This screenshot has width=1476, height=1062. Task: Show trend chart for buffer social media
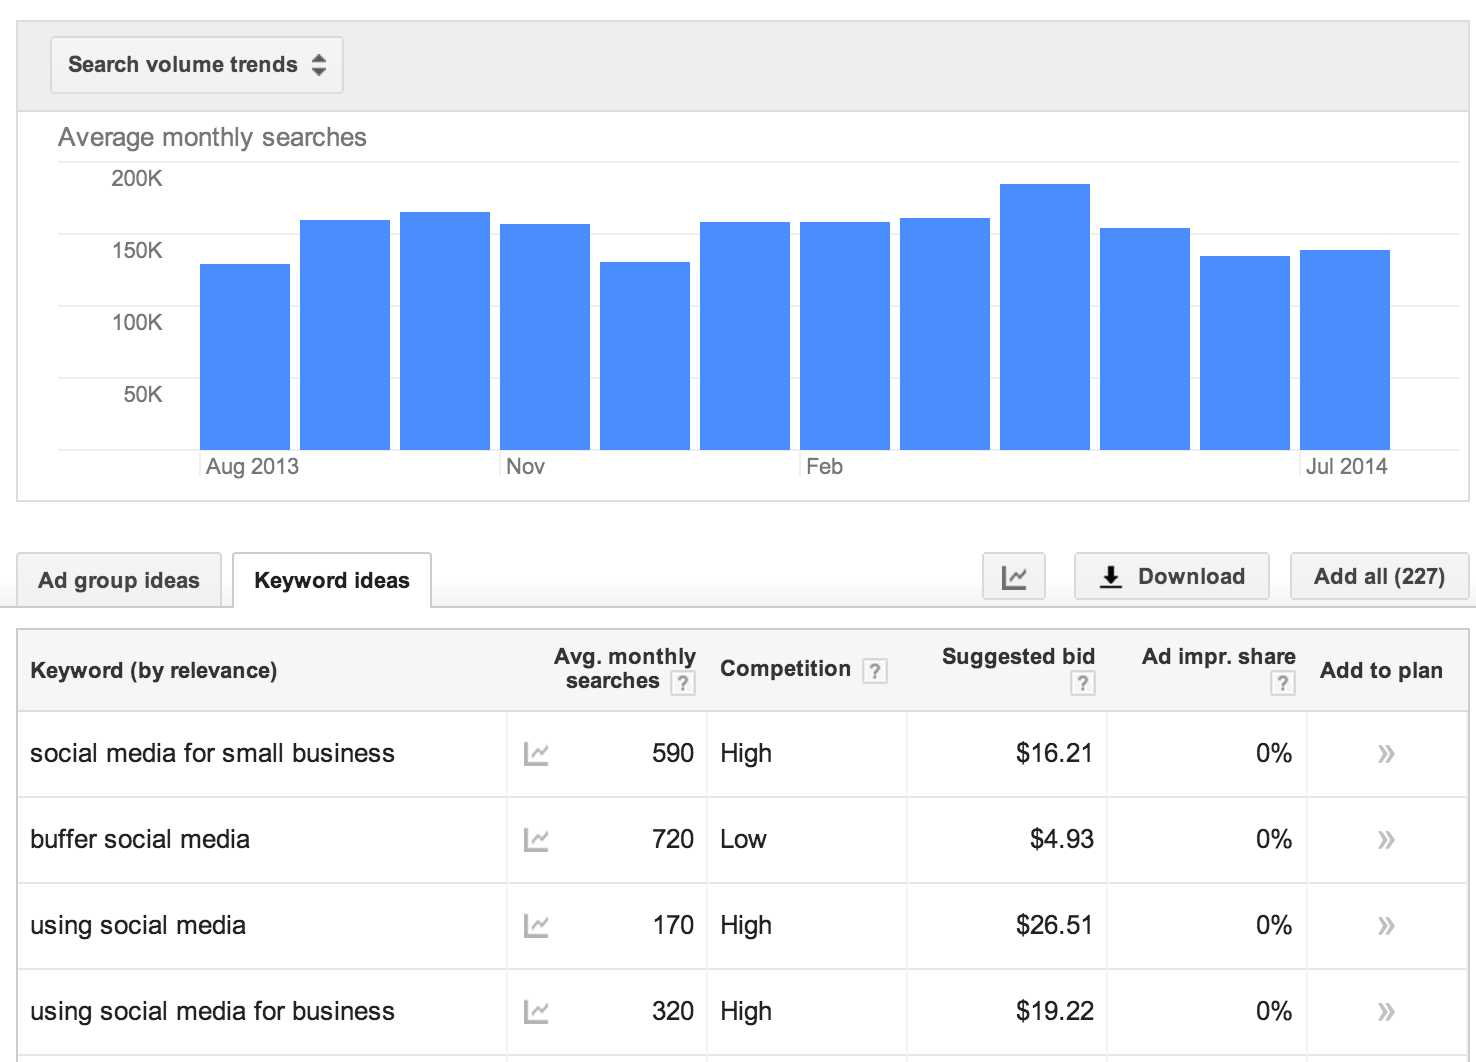click(x=536, y=840)
